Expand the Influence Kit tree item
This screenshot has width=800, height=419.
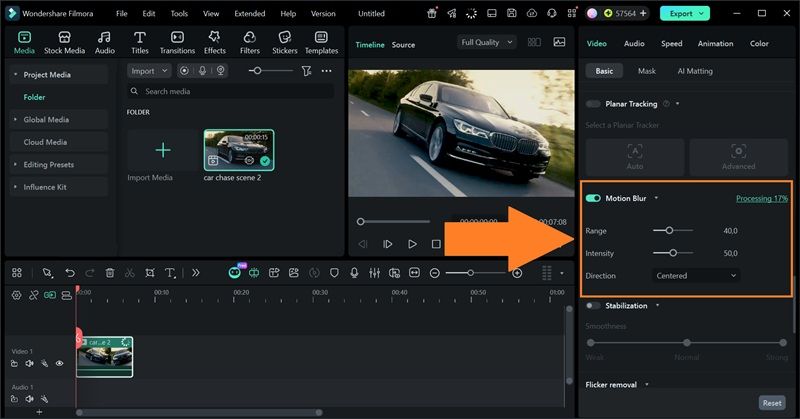(x=16, y=187)
